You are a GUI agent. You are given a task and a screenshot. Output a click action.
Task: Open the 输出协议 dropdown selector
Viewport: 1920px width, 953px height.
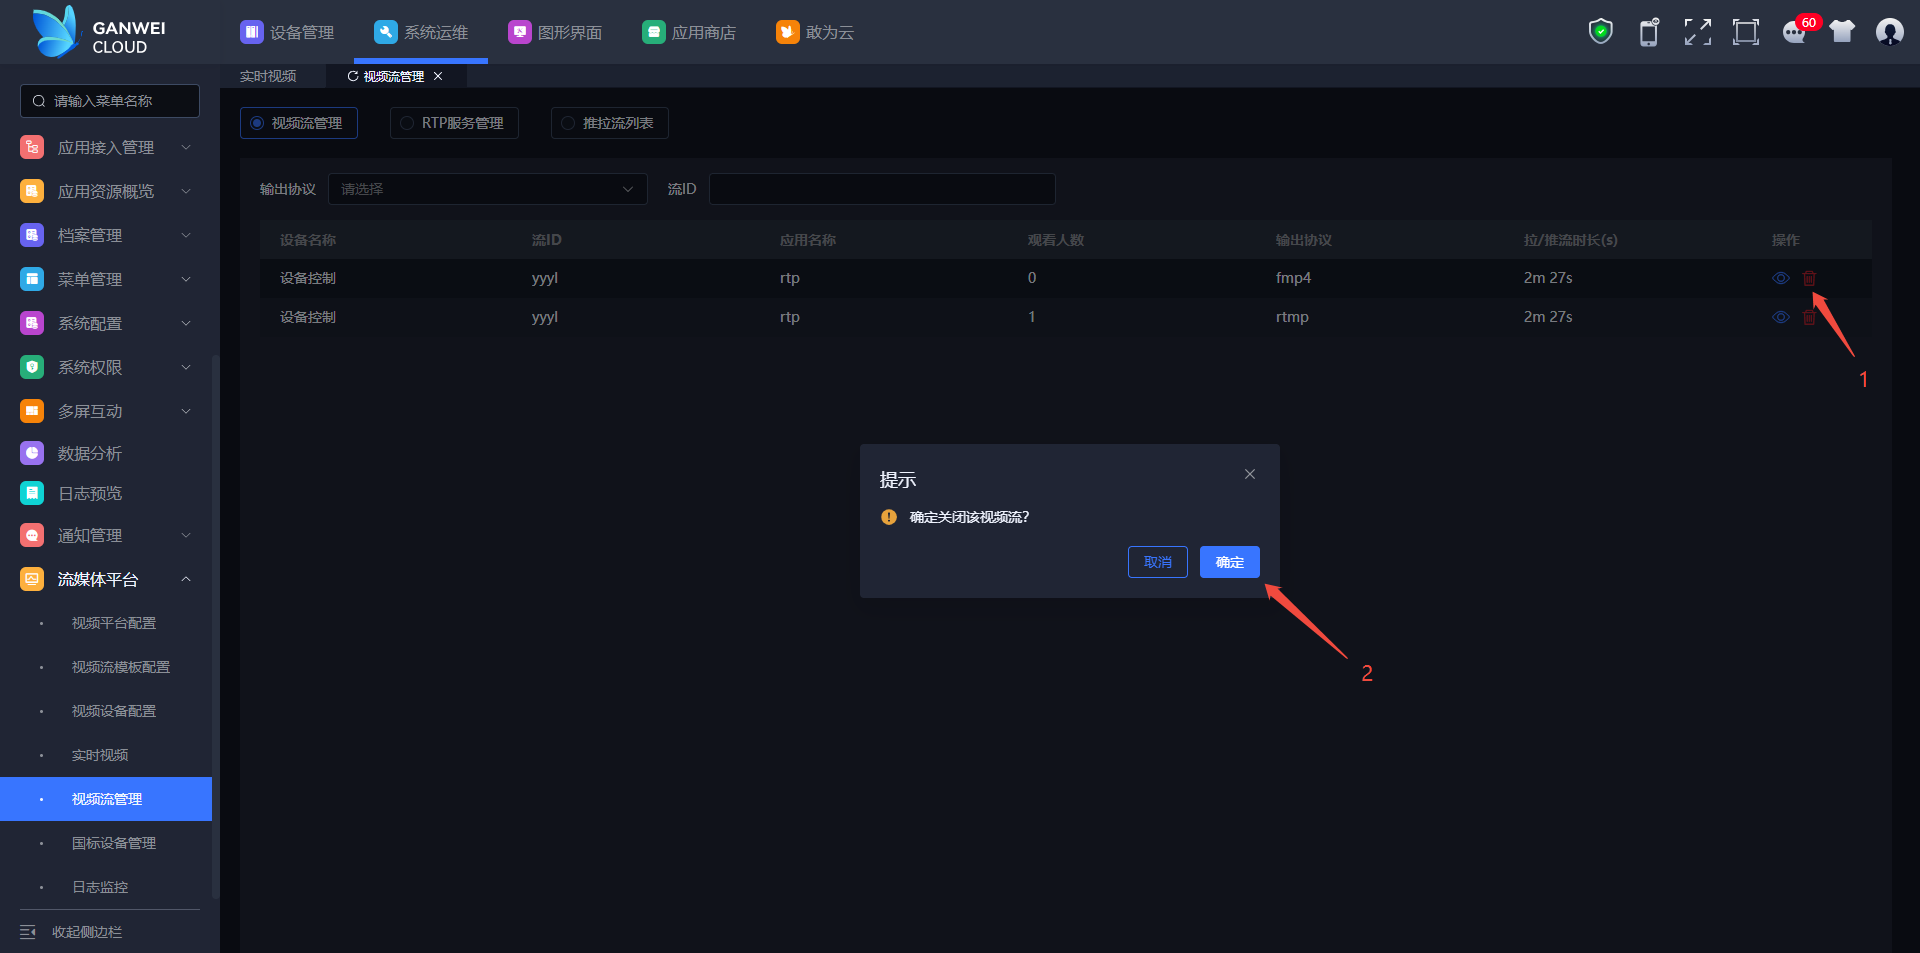tap(487, 189)
